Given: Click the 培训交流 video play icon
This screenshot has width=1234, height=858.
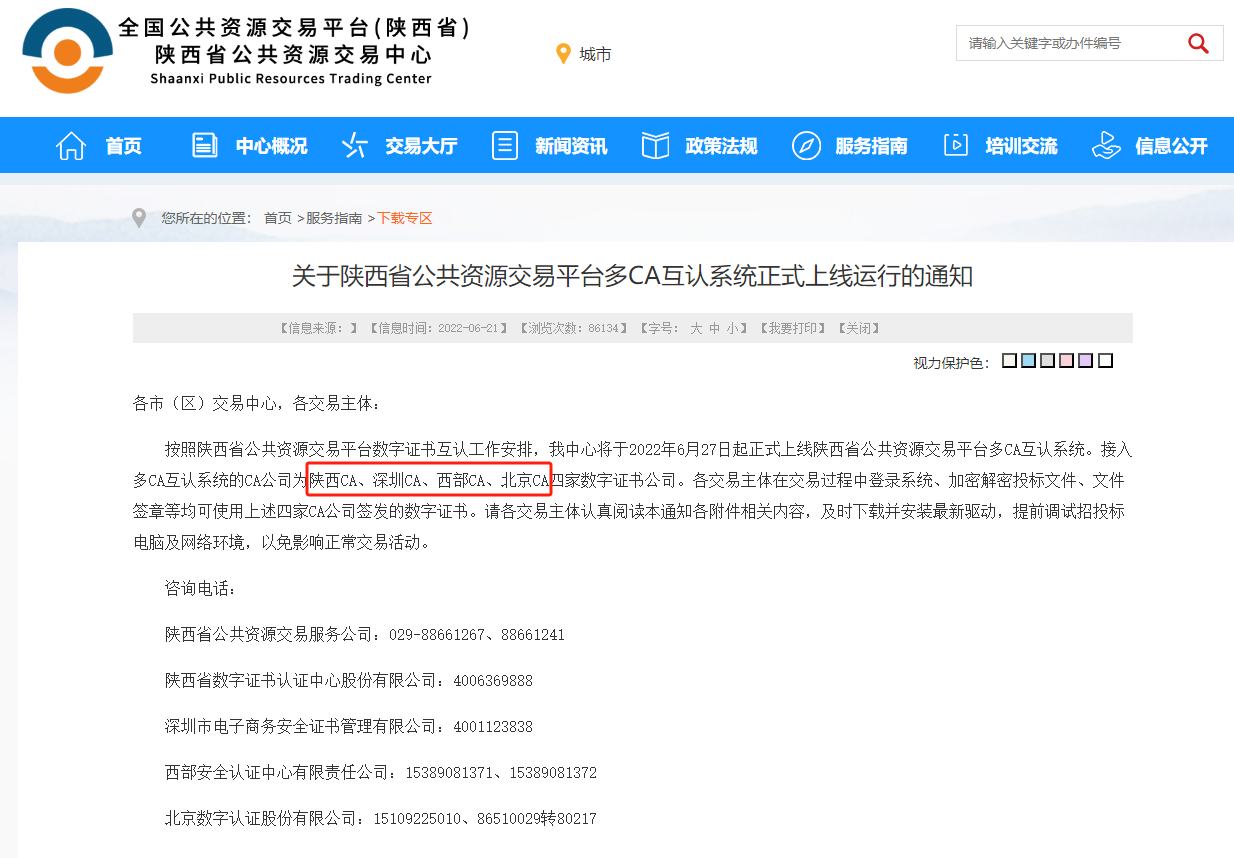Looking at the screenshot, I should pyautogui.click(x=956, y=146).
